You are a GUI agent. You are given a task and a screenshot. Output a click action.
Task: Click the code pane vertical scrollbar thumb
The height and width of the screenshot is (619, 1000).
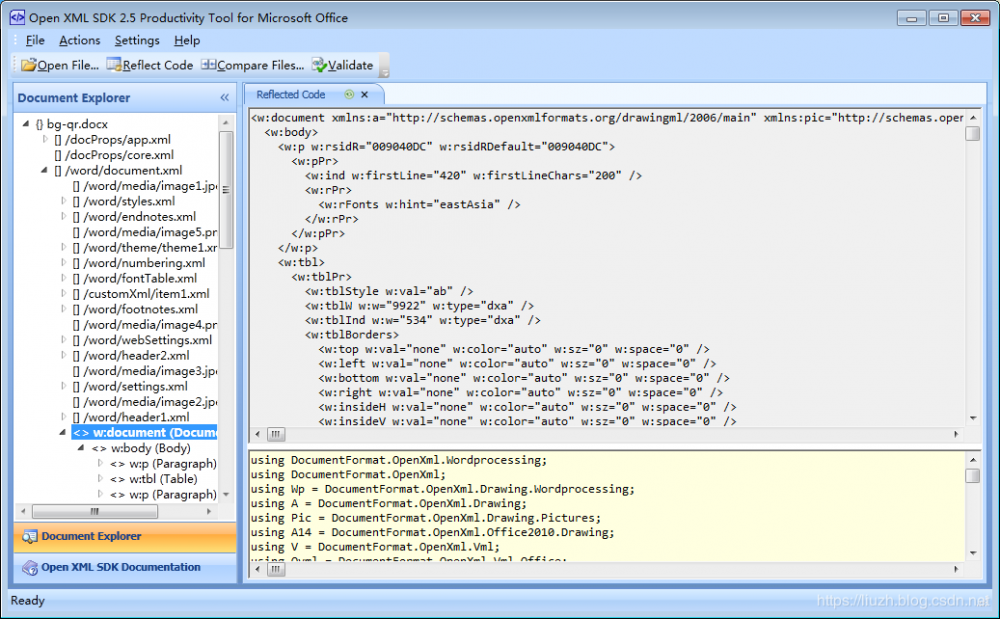coord(973,476)
